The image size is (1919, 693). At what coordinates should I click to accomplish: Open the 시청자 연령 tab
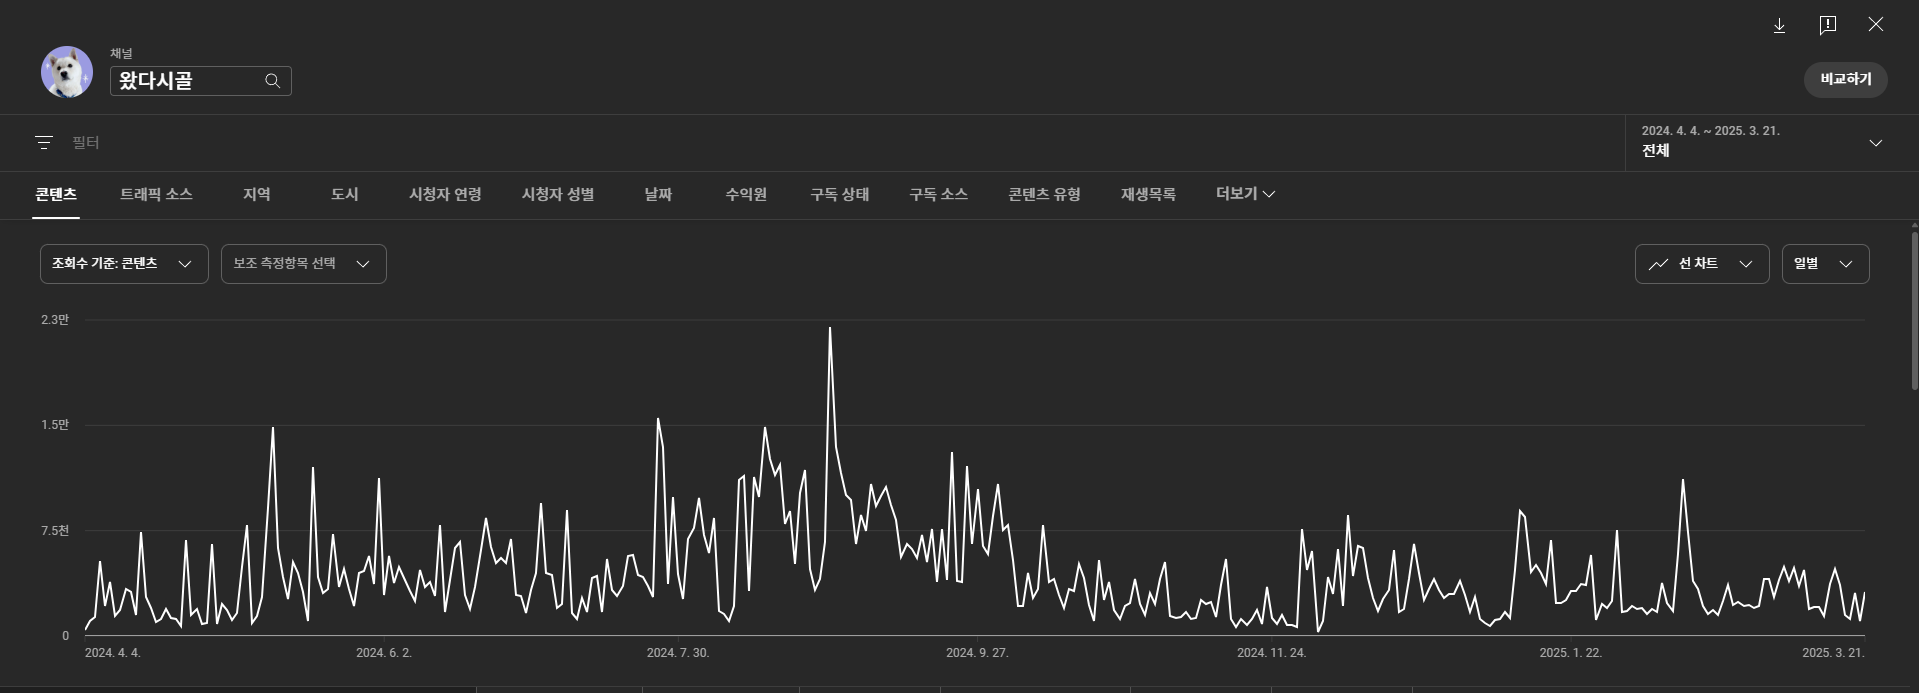445,194
